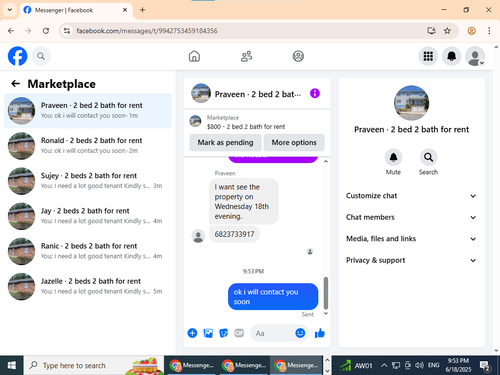
Task: Expand Media, files and links section
Action: coord(411,239)
